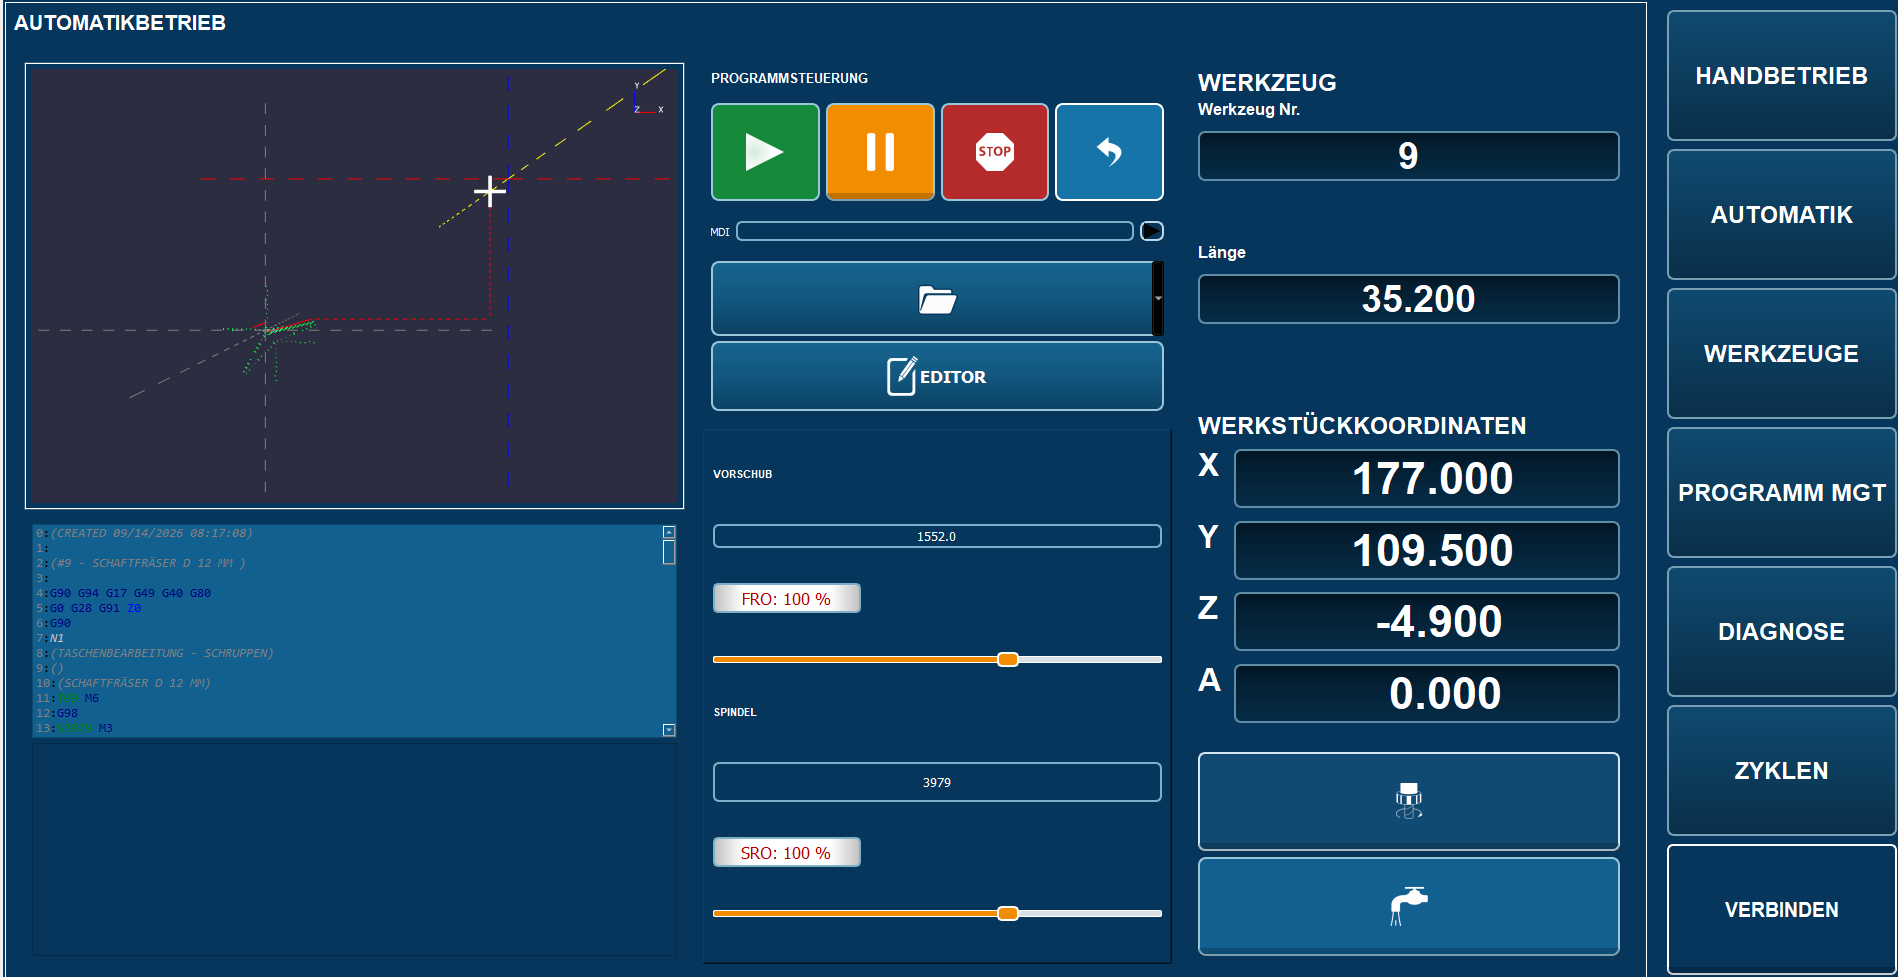This screenshot has height=977, width=1898.
Task: Pause program with orange pause button
Action: click(x=880, y=152)
